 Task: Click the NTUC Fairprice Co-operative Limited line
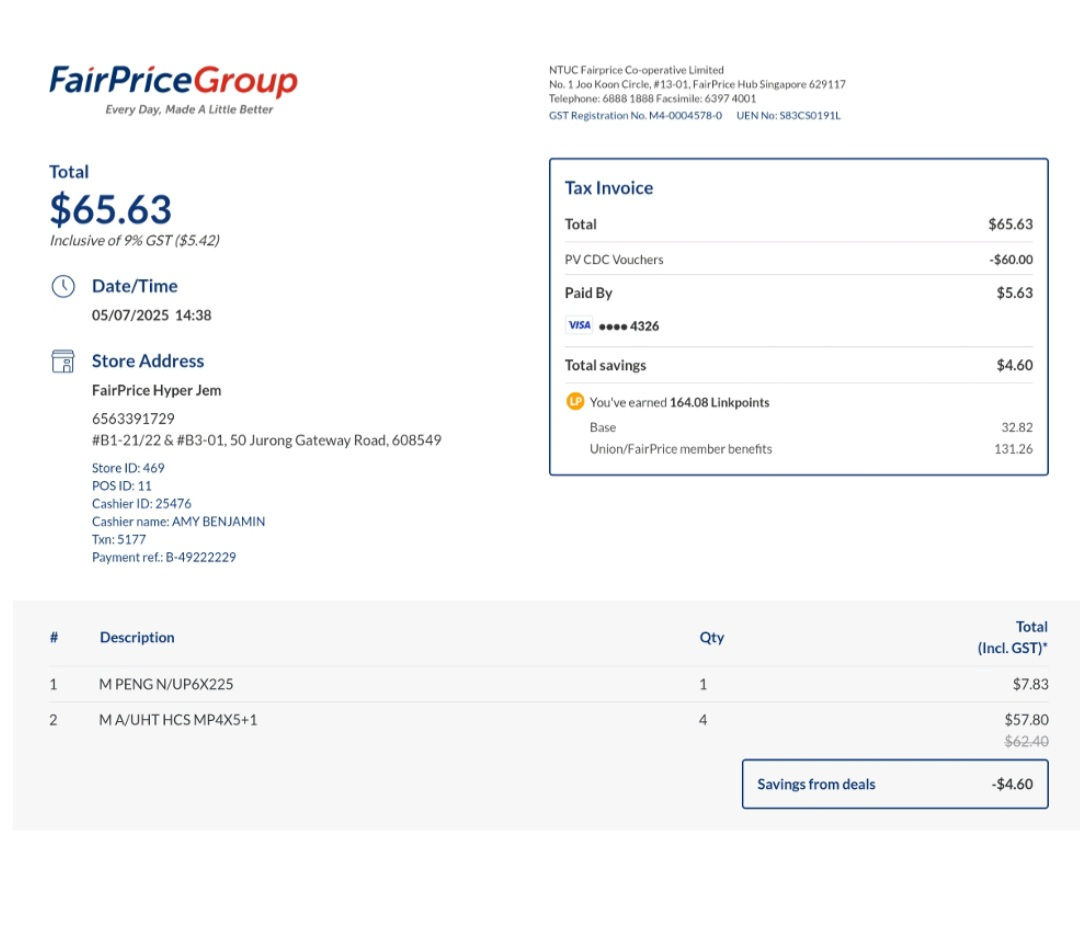pyautogui.click(x=636, y=70)
